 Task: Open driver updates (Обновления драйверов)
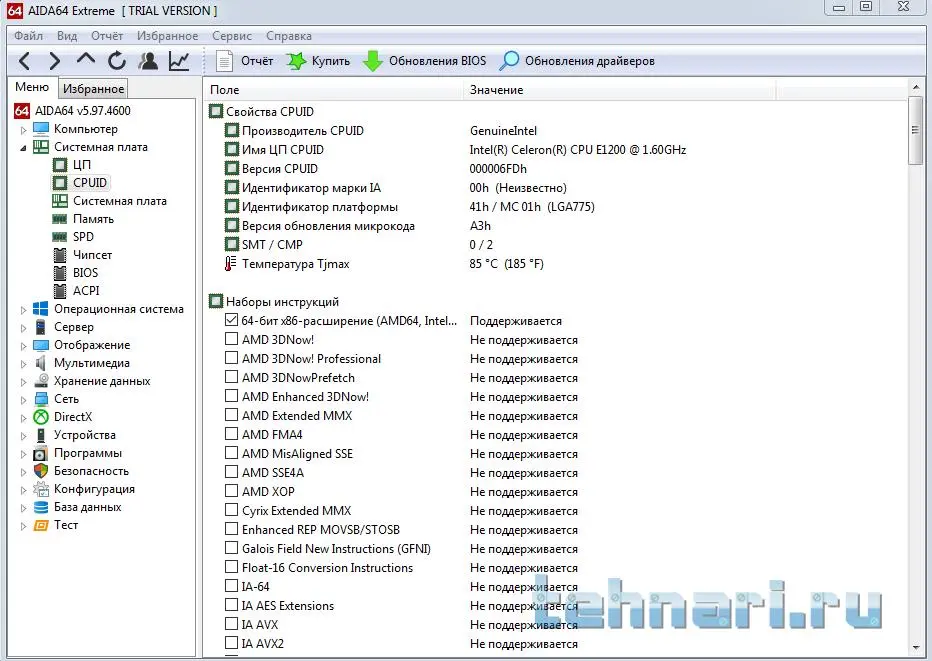pos(578,61)
